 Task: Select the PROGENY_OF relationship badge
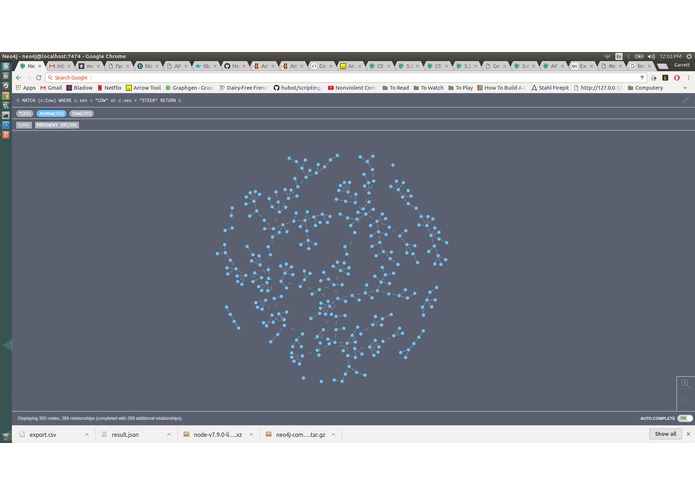(57, 125)
